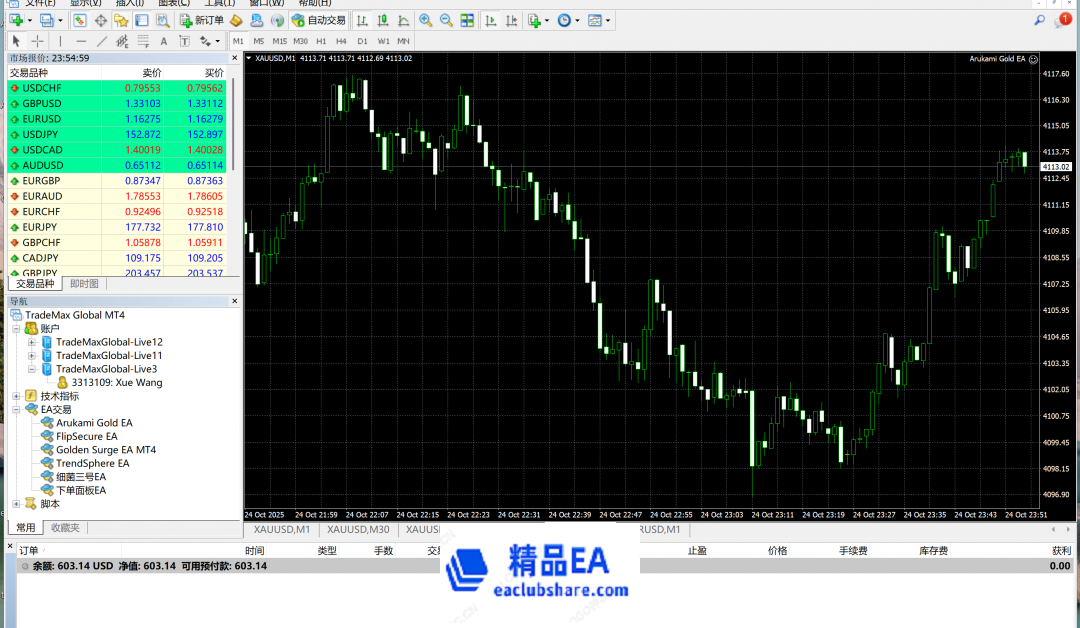Switch timeframe to H4
The width and height of the screenshot is (1080, 628).
342,41
